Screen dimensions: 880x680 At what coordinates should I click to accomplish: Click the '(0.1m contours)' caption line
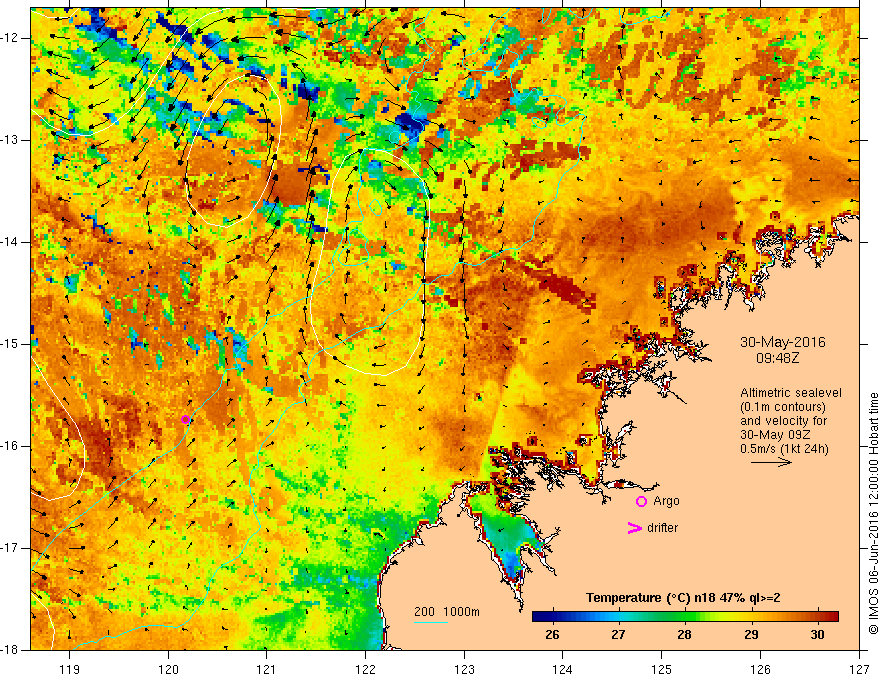click(783, 407)
